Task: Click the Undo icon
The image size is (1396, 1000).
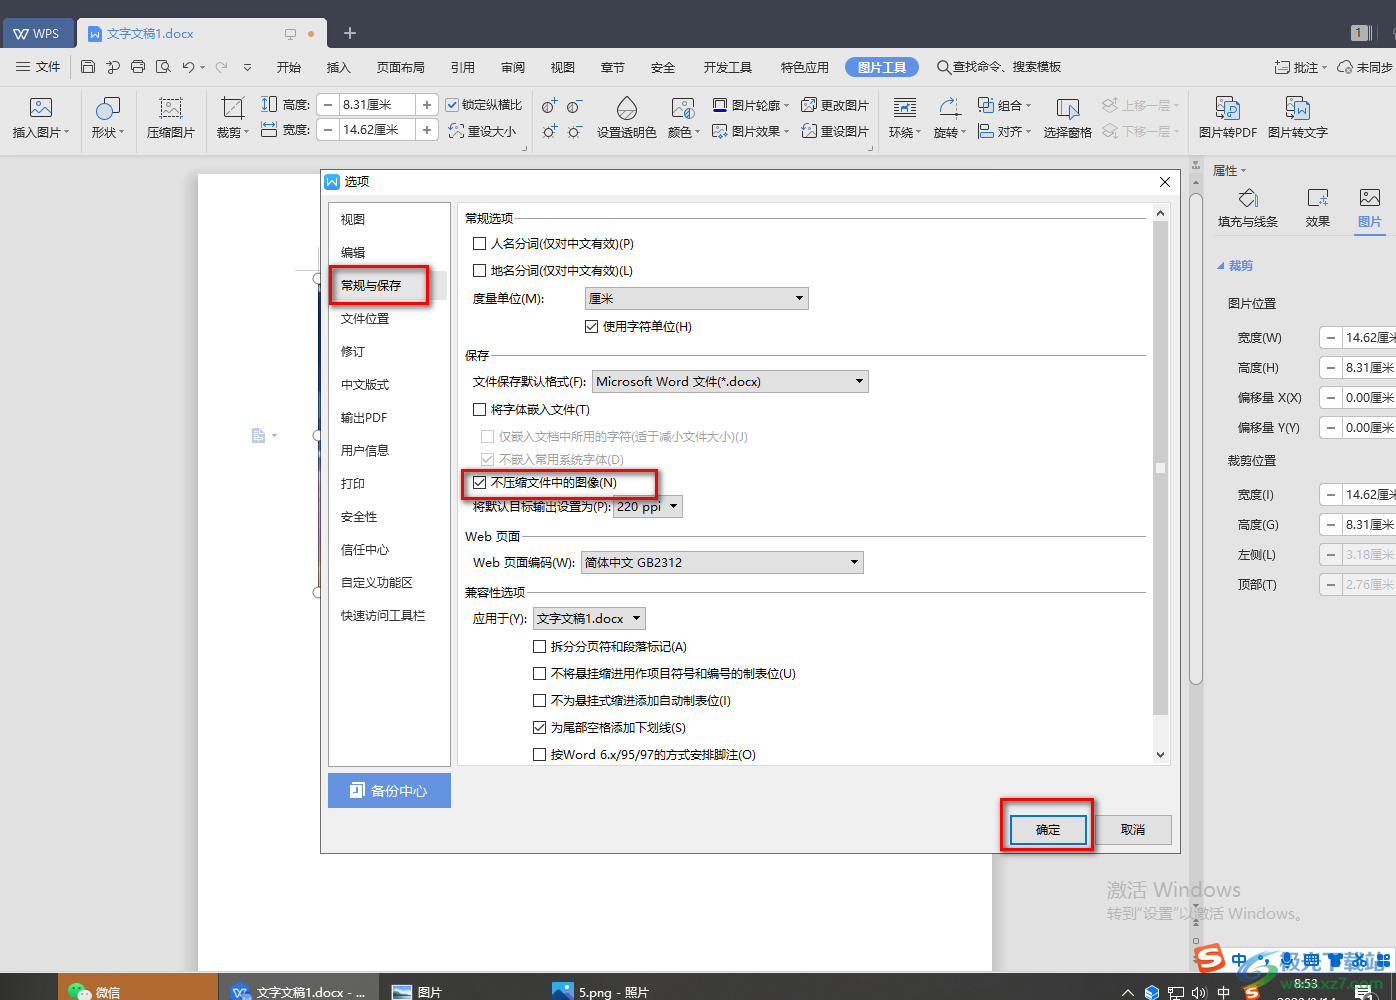Action: tap(188, 67)
